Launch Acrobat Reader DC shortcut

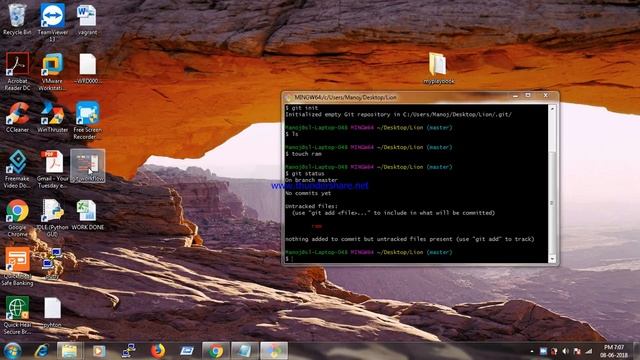pyautogui.click(x=17, y=71)
